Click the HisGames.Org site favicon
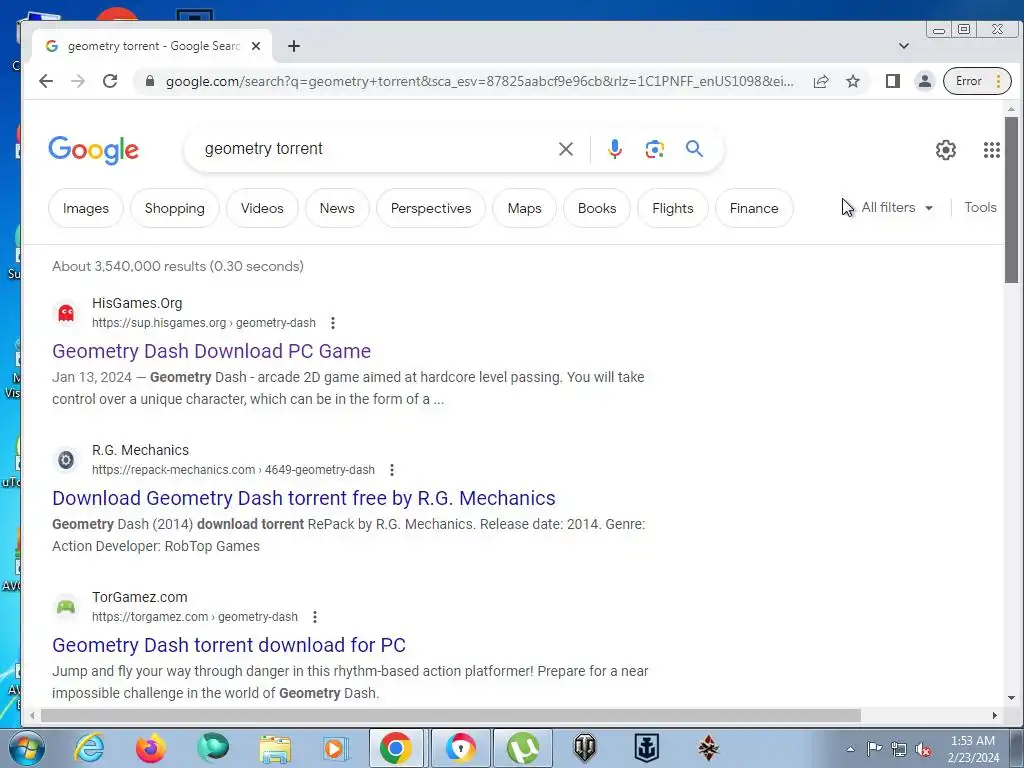The width and height of the screenshot is (1024, 768). point(66,313)
